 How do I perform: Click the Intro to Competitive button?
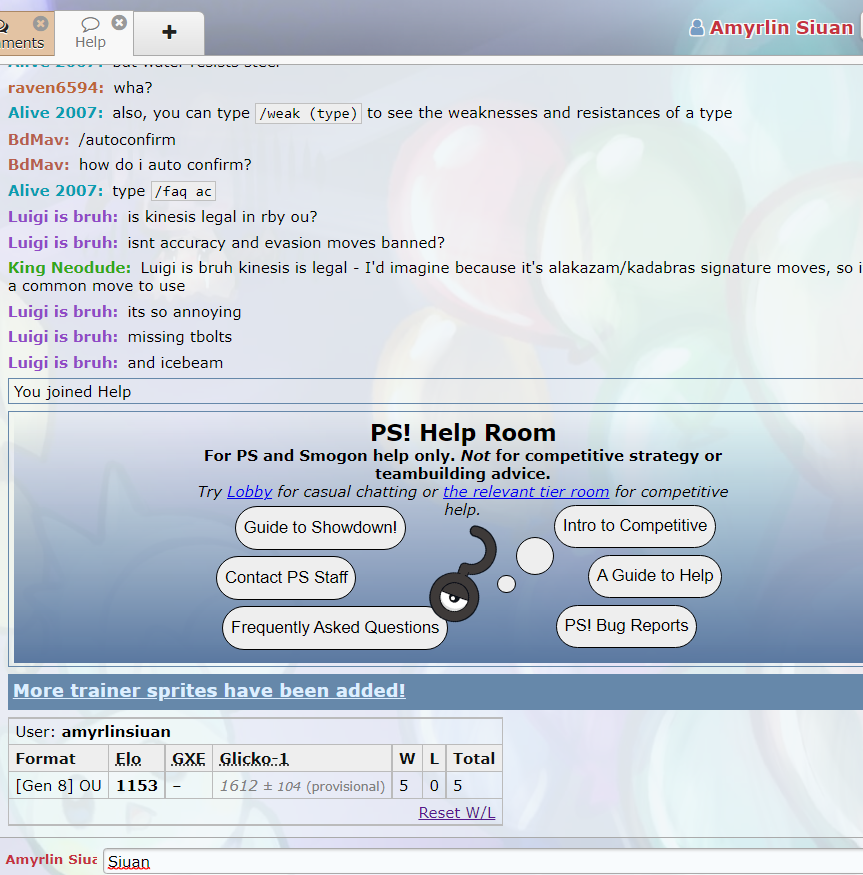click(x=635, y=526)
